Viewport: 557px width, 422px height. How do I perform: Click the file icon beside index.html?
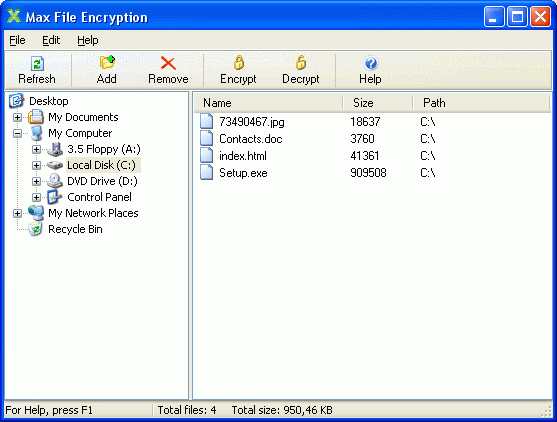coord(206,155)
